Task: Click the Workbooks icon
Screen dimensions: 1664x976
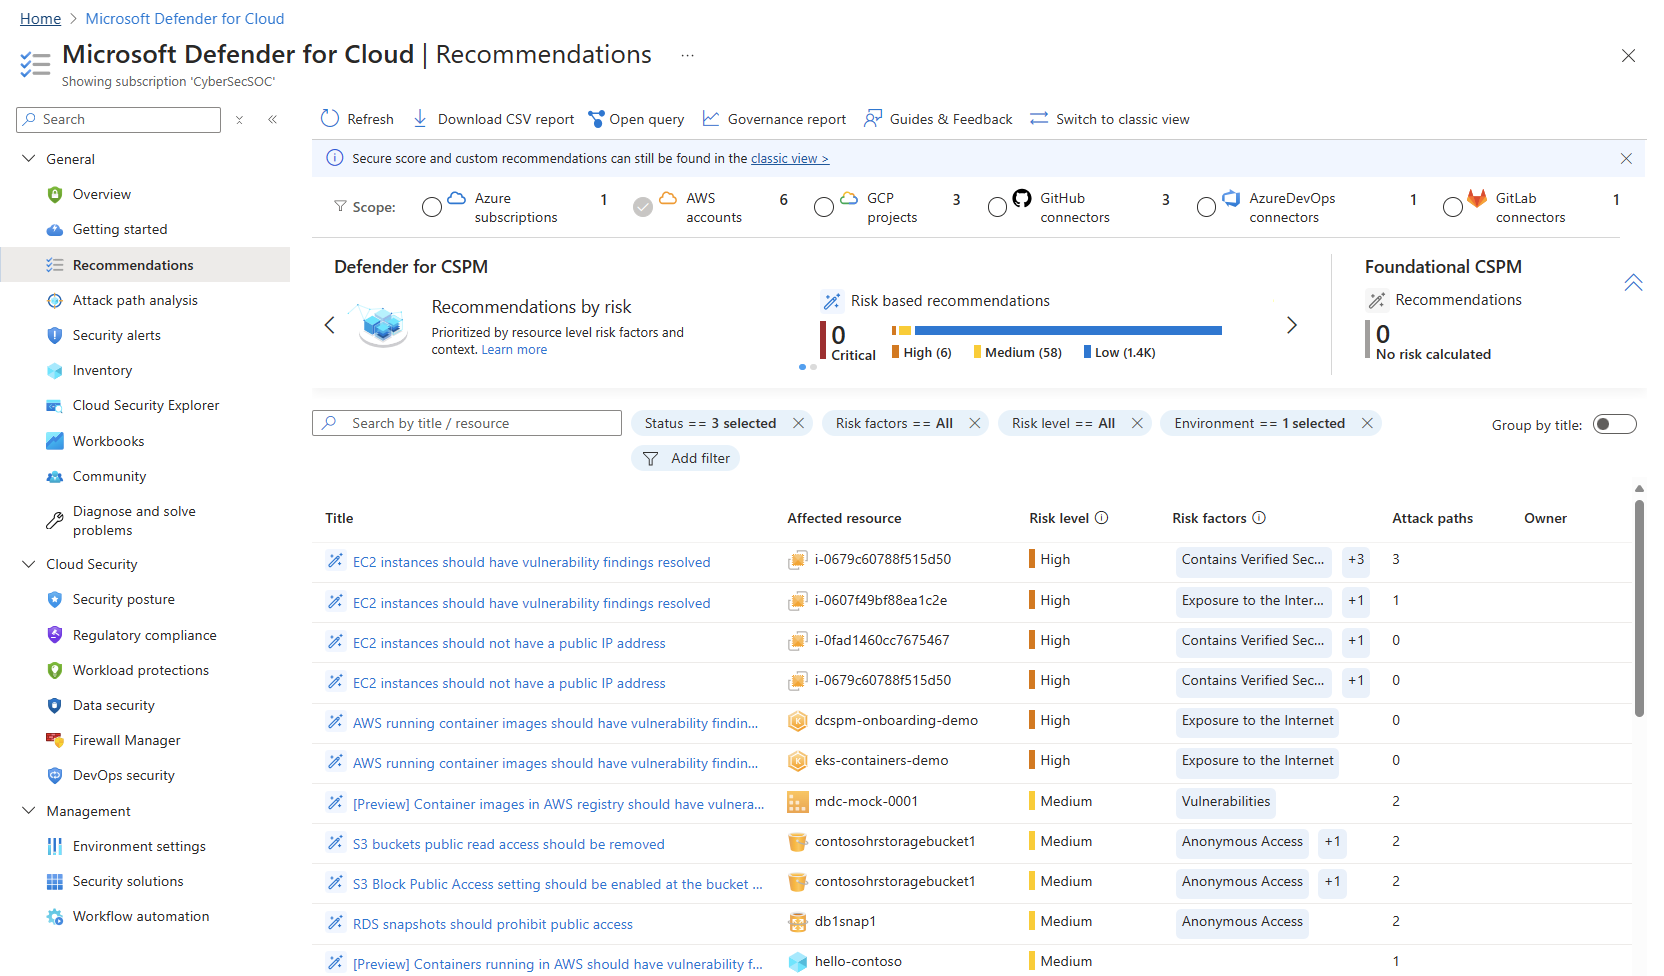Action: [x=55, y=441]
